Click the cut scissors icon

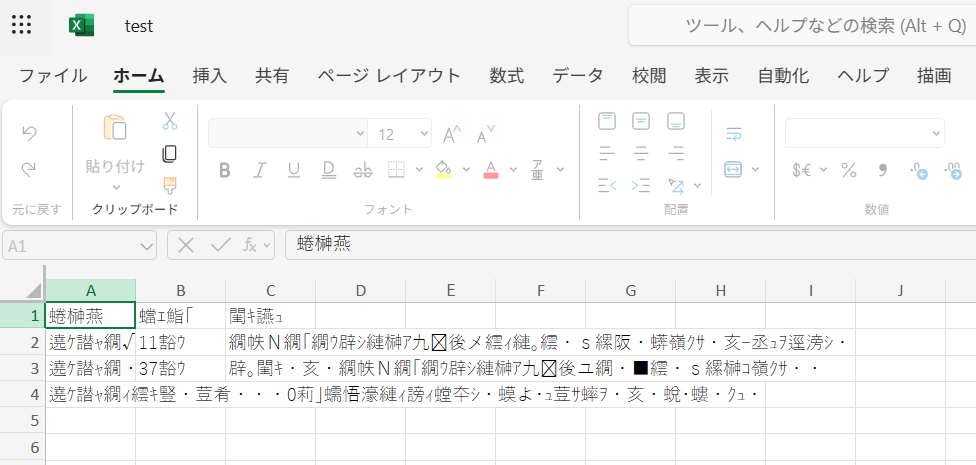(170, 121)
